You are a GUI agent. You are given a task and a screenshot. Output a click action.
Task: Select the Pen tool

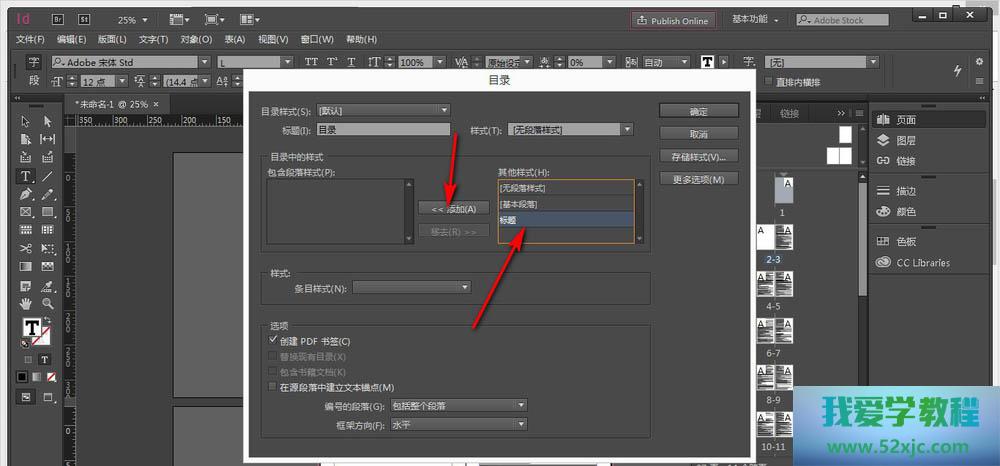click(25, 193)
